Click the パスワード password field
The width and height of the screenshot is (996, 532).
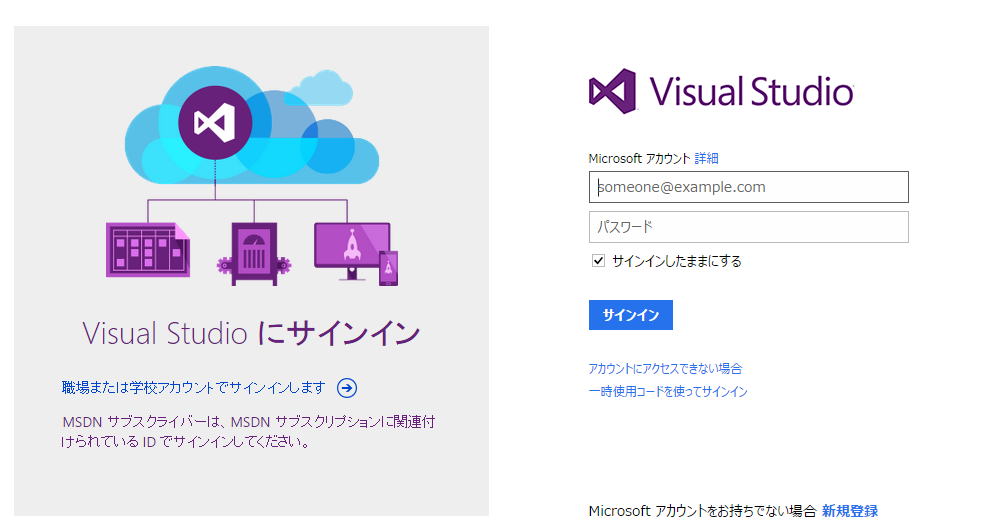click(x=748, y=227)
